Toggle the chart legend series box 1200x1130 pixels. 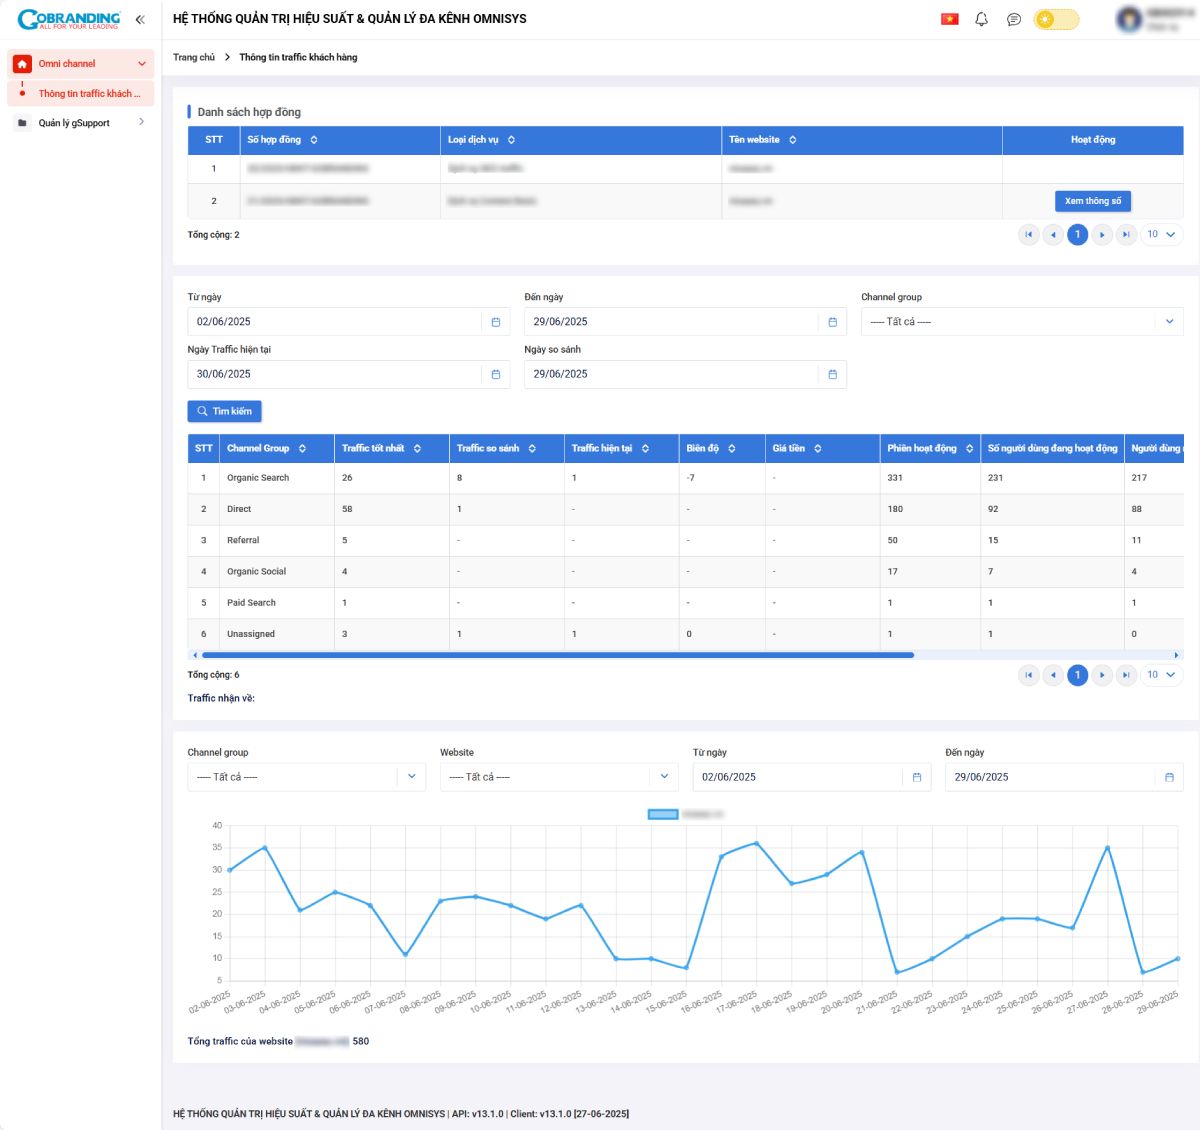coord(663,814)
